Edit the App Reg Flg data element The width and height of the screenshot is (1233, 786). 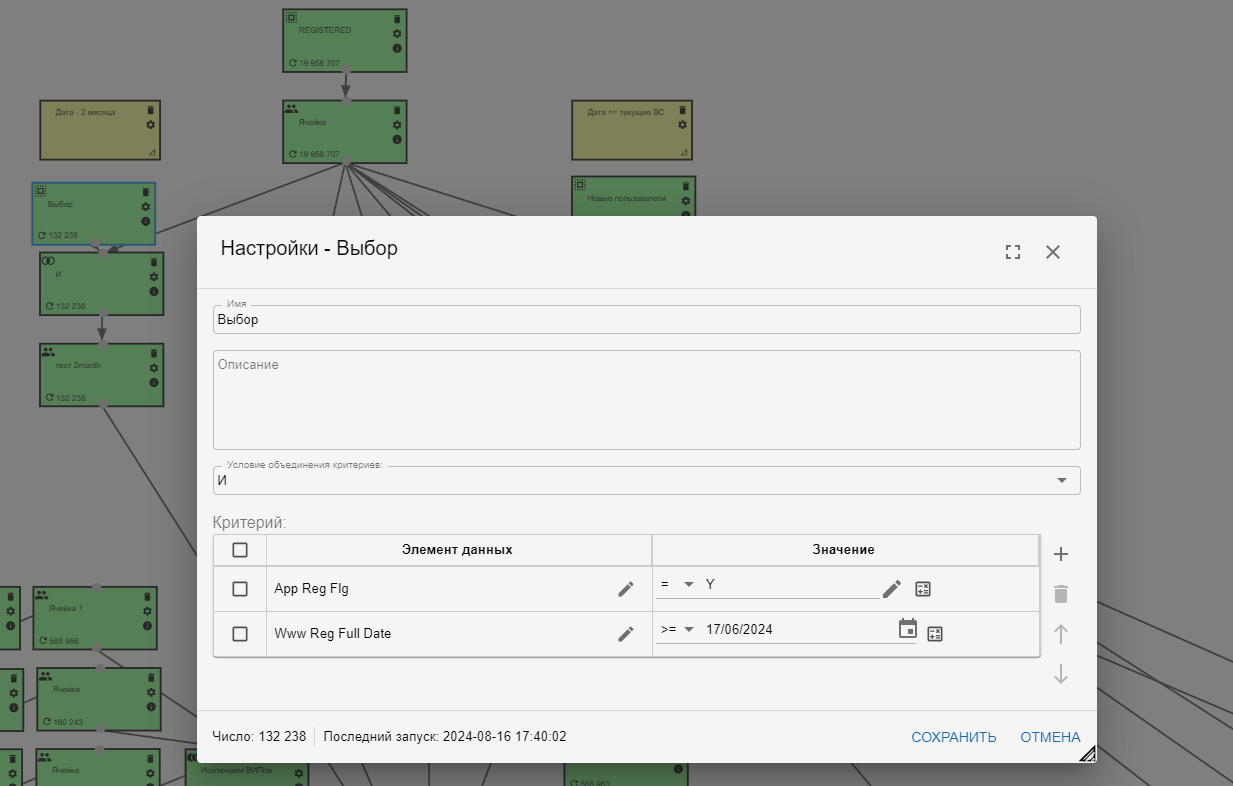pos(625,589)
